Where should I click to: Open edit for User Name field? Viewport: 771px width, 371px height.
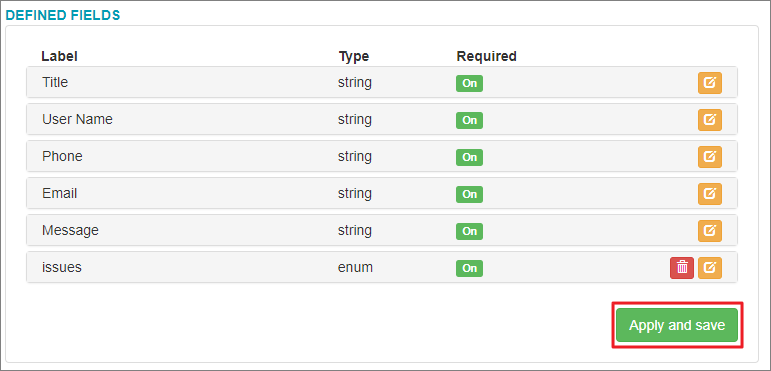(x=710, y=119)
